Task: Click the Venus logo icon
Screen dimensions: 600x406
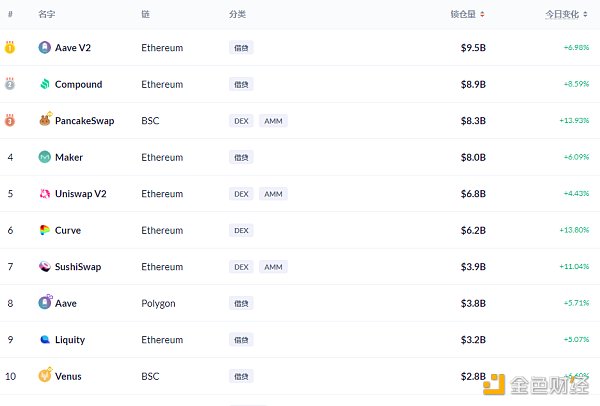Action: click(x=45, y=375)
